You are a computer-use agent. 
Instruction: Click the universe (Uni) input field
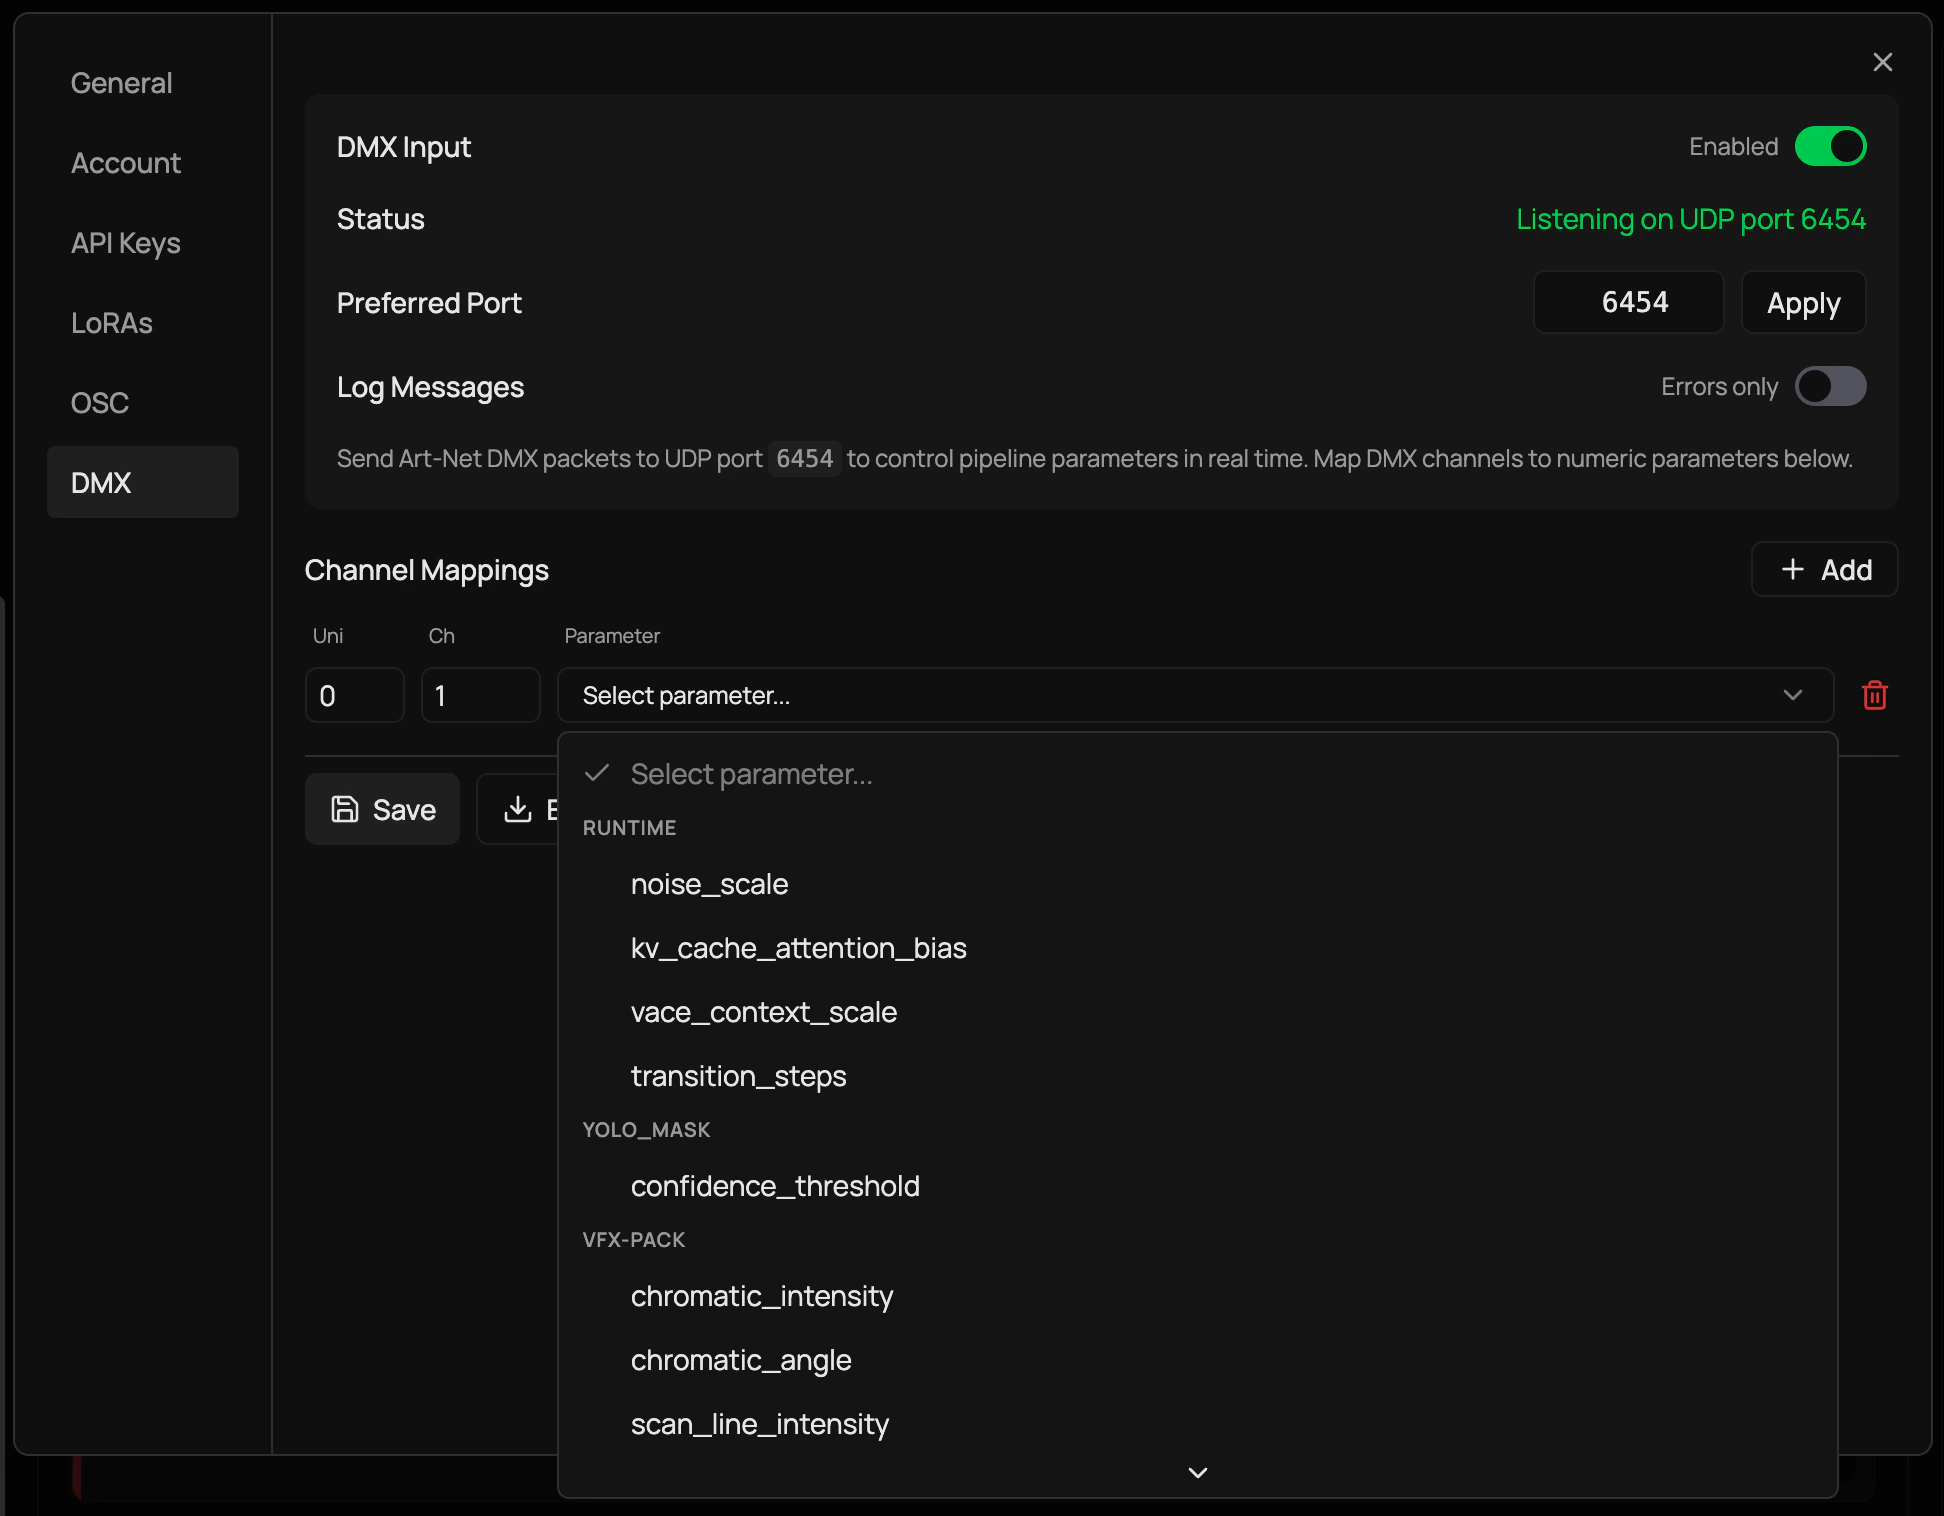click(354, 695)
